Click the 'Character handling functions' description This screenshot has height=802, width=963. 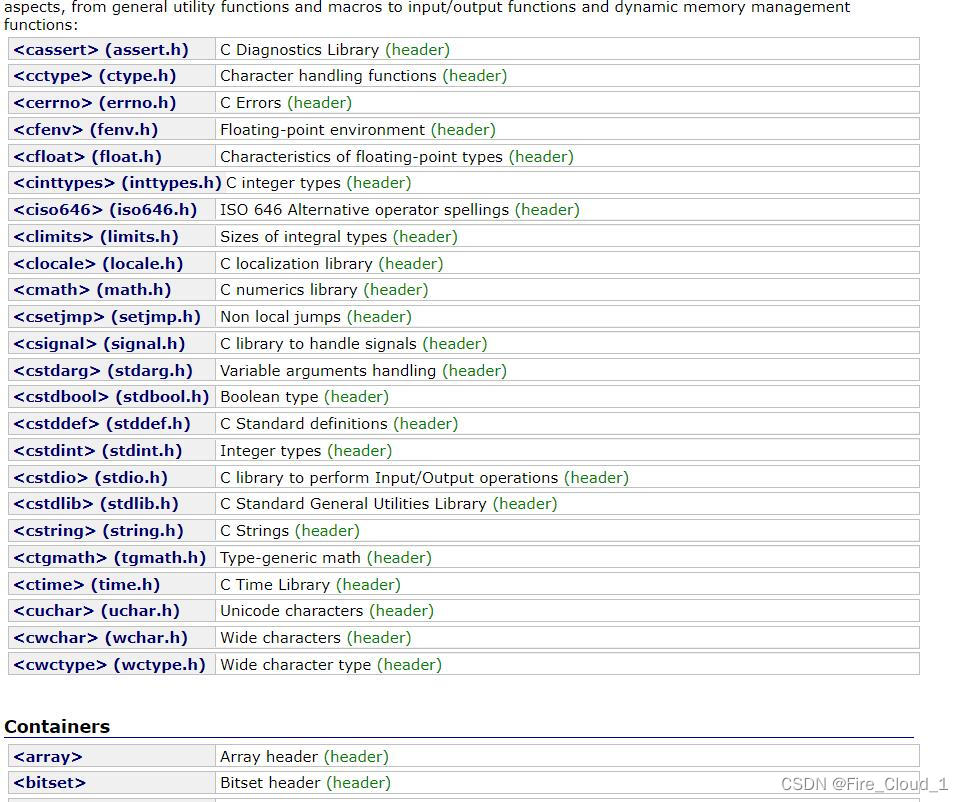click(x=329, y=76)
